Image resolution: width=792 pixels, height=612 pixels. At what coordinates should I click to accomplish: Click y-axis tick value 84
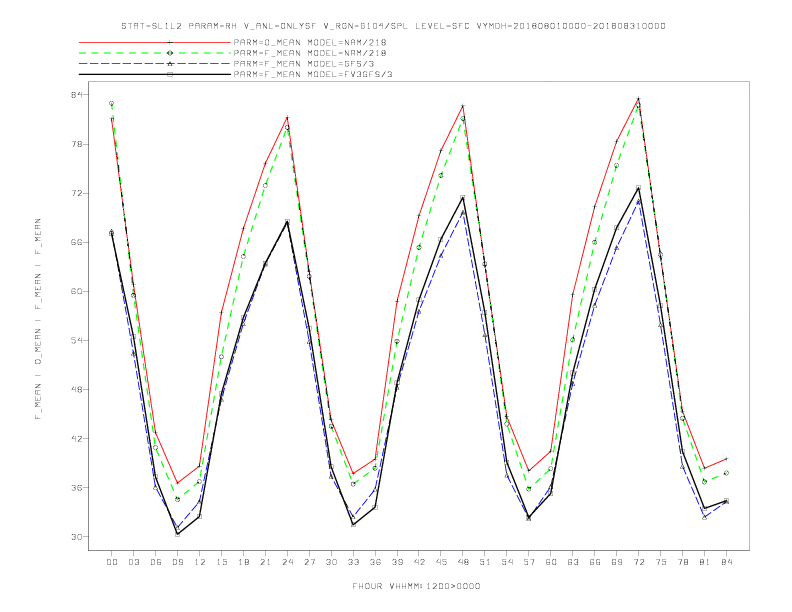coord(77,95)
